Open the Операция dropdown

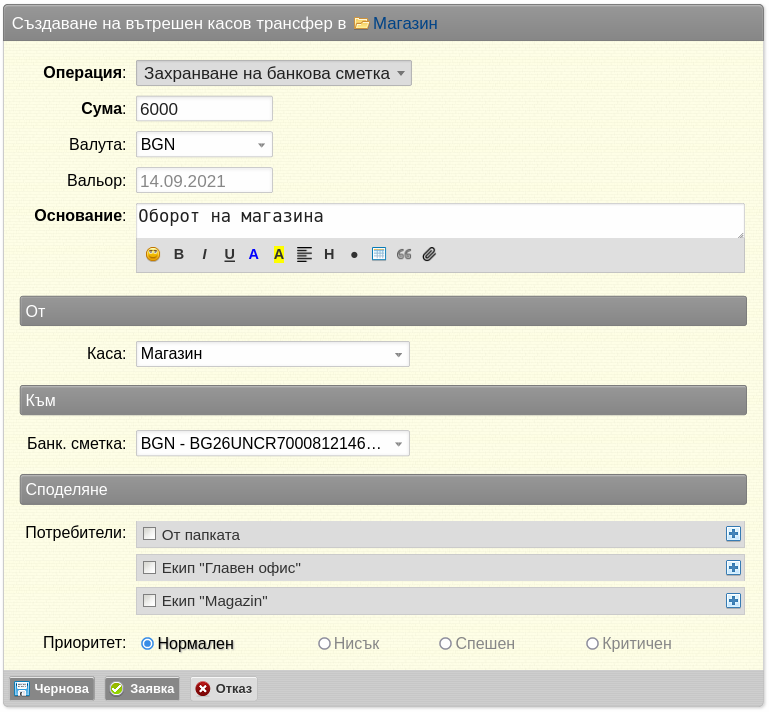[274, 73]
